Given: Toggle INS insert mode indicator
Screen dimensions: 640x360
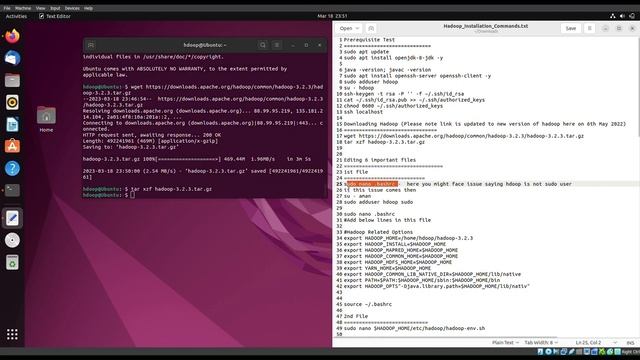Looking at the screenshot, I should pos(630,343).
